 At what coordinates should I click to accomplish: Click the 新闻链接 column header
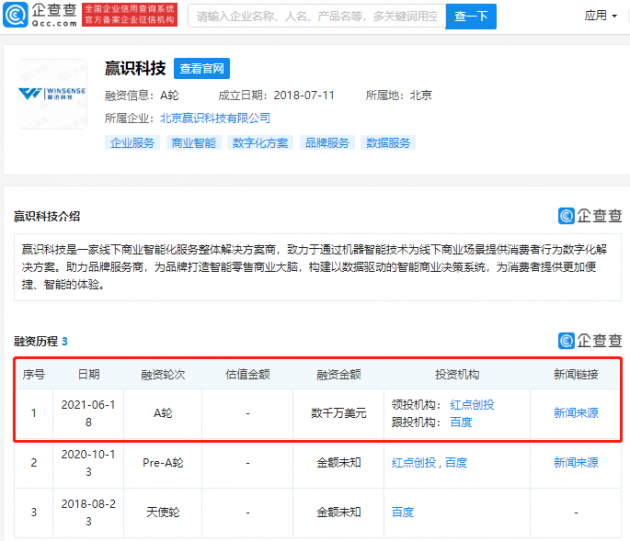tap(576, 375)
